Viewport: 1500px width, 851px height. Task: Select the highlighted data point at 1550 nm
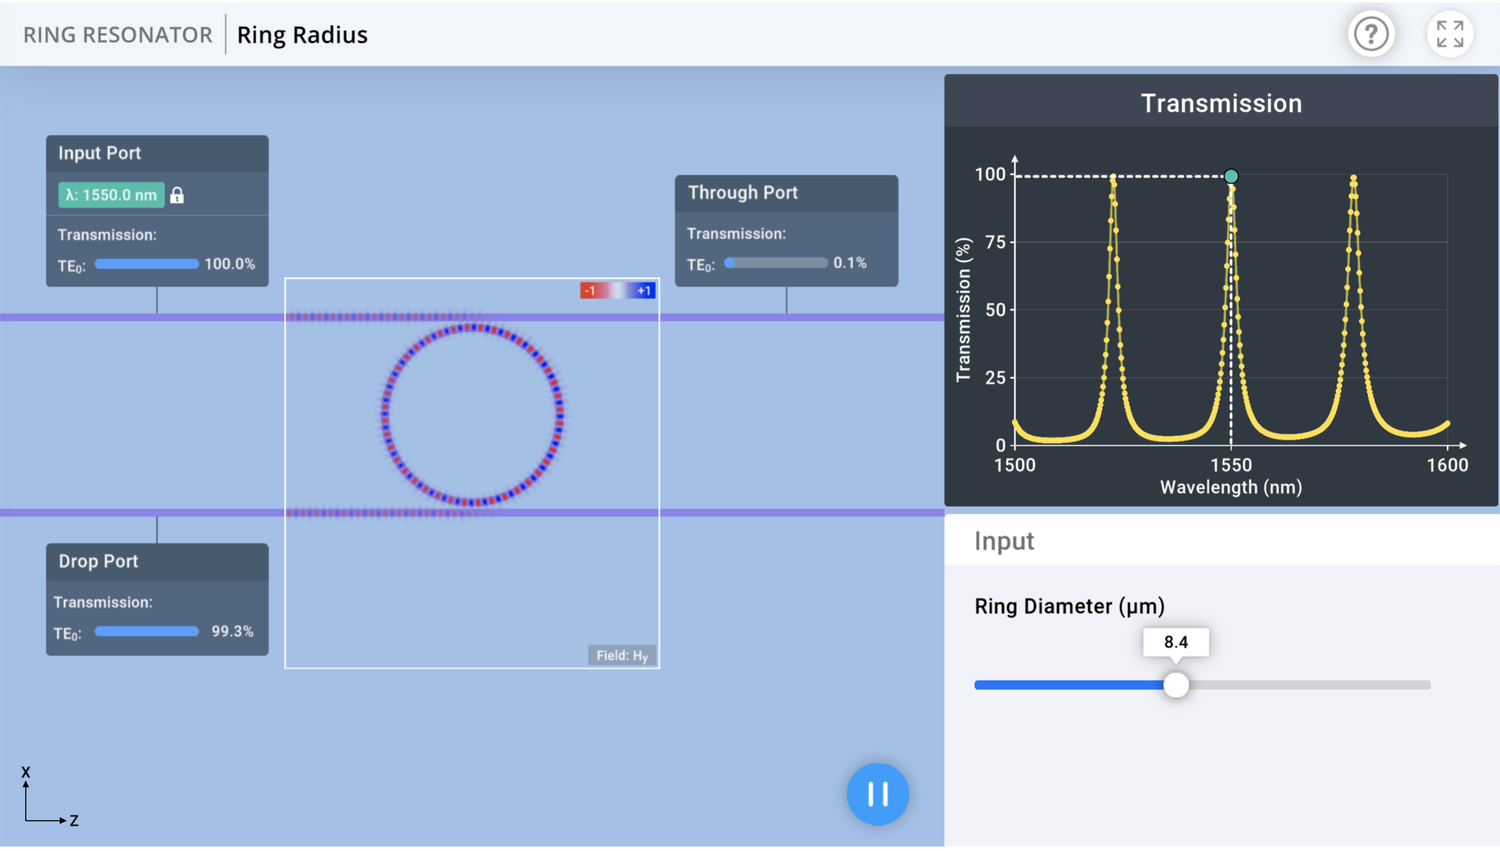pyautogui.click(x=1231, y=175)
